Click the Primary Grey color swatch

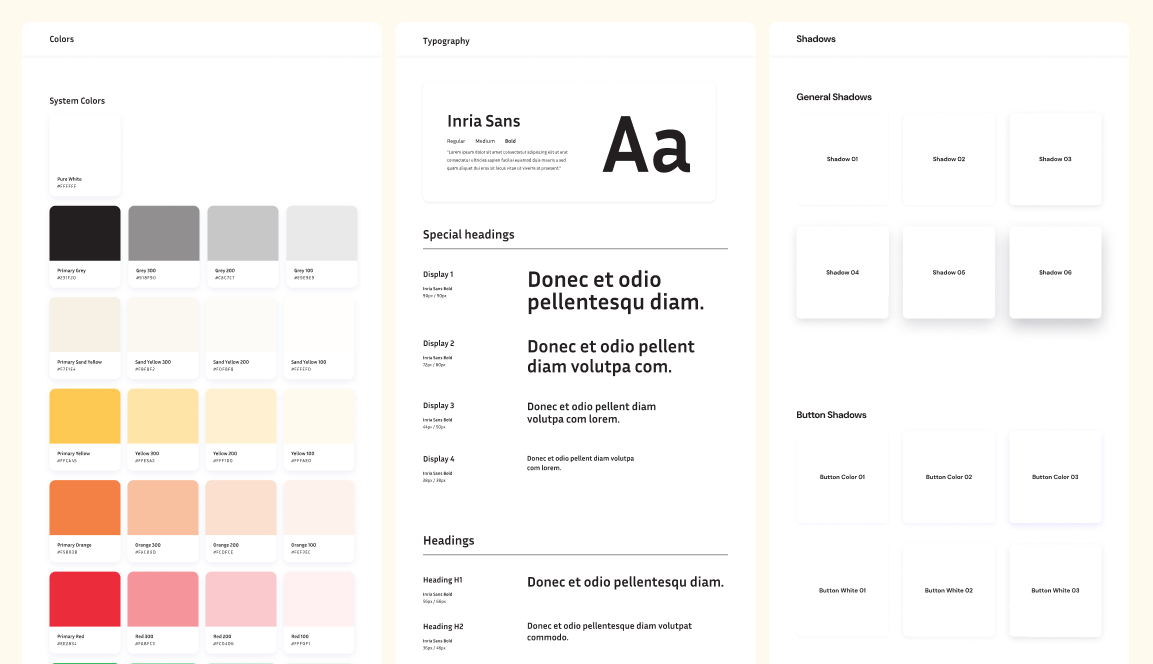pyautogui.click(x=85, y=234)
